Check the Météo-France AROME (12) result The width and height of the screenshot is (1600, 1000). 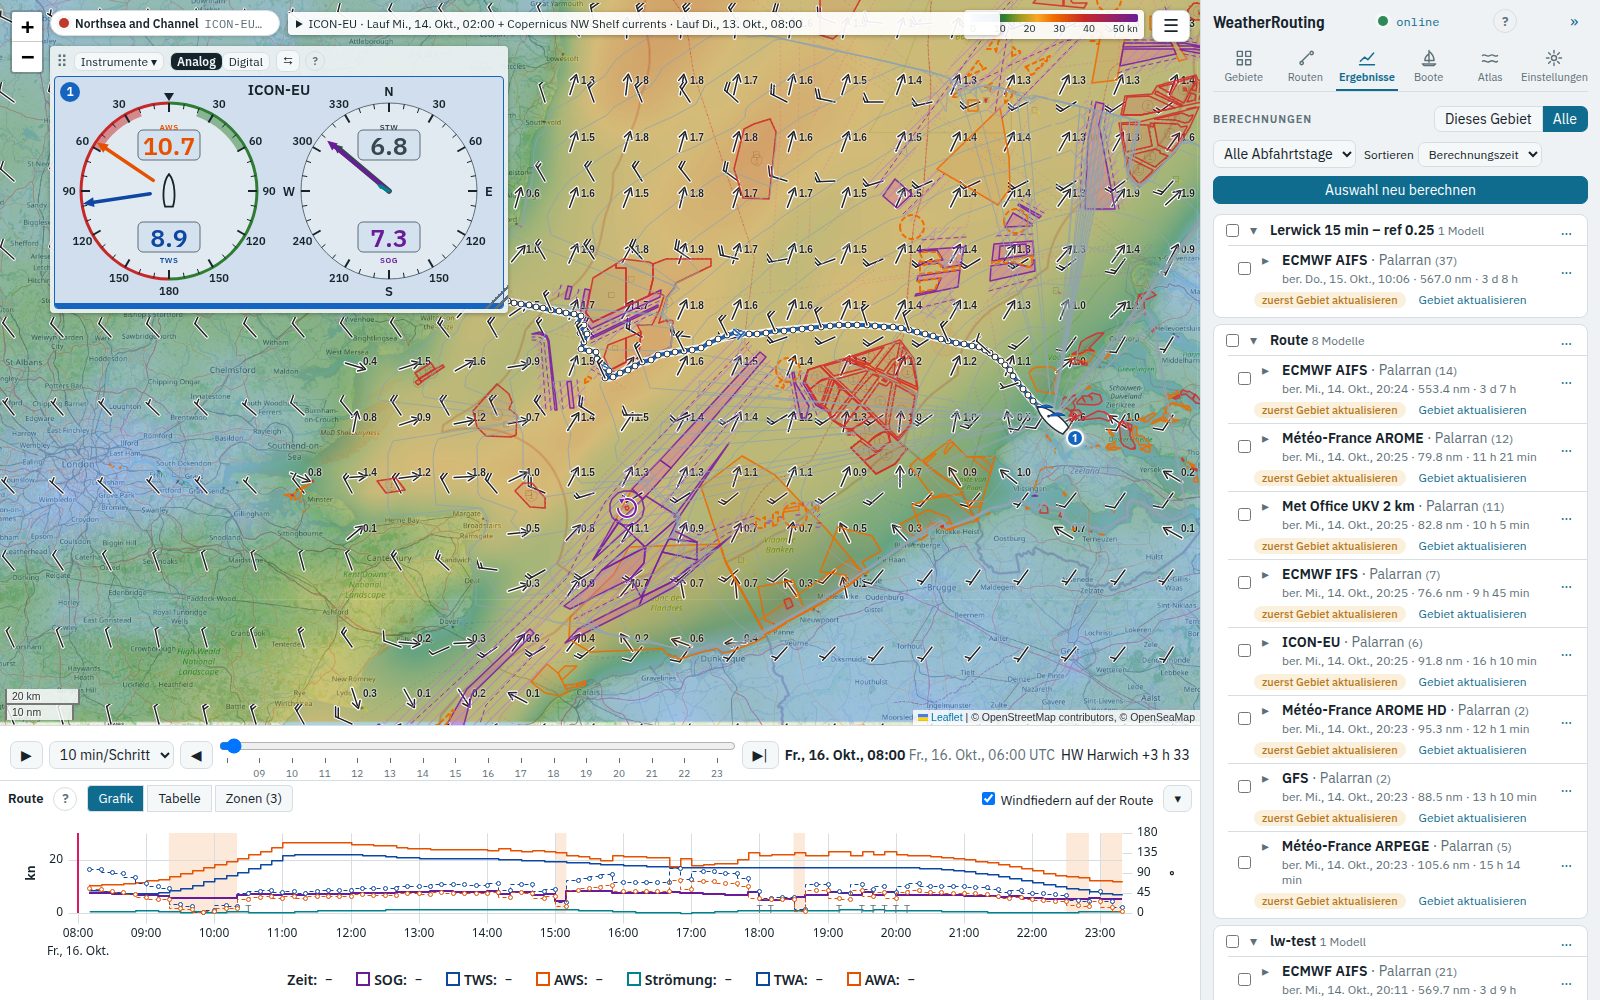(x=1244, y=447)
